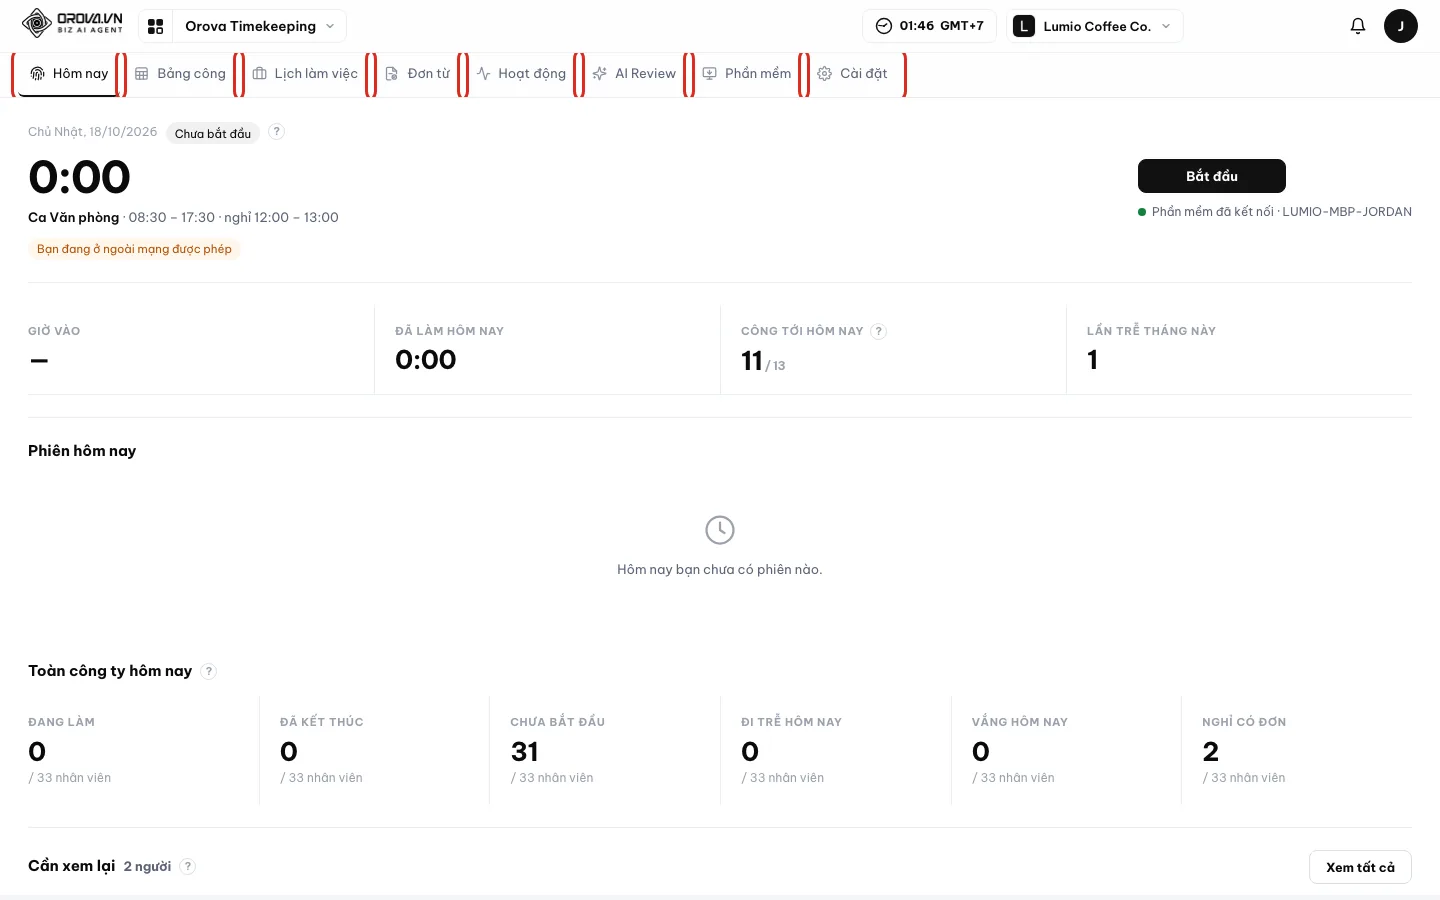Click the Chủ Nhật, 18/10/2026 date

click(x=93, y=132)
